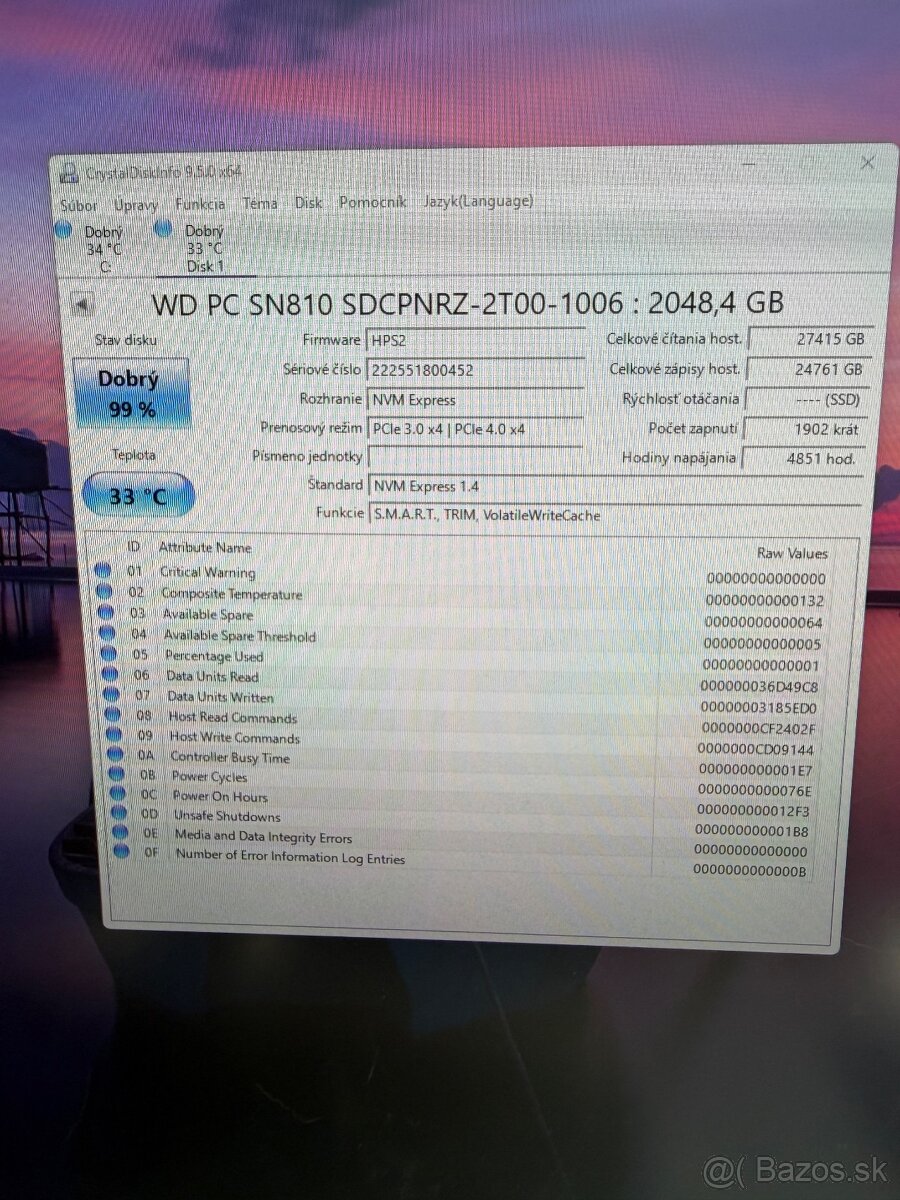Select the Percentage Used attribute name
The width and height of the screenshot is (900, 1200).
(x=215, y=656)
